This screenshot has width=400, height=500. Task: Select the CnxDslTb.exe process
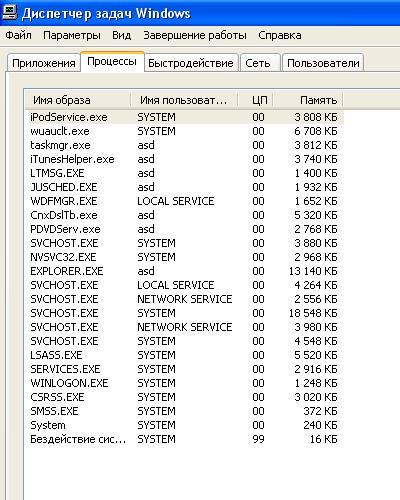tap(184, 215)
